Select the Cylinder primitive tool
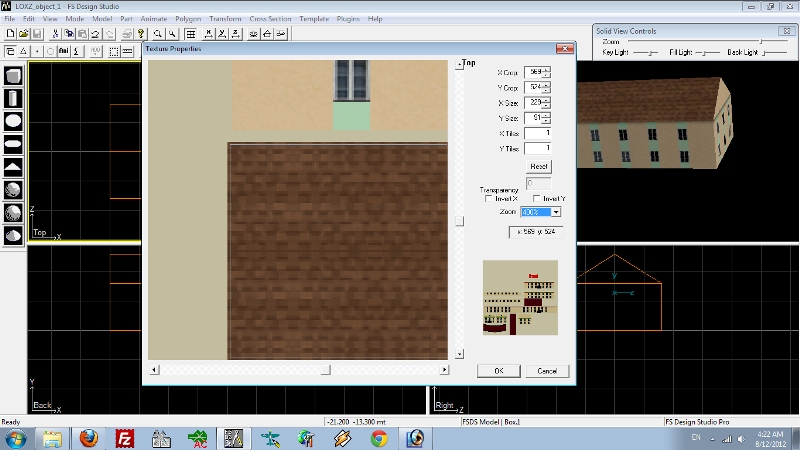This screenshot has height=450, width=800. coord(14,98)
